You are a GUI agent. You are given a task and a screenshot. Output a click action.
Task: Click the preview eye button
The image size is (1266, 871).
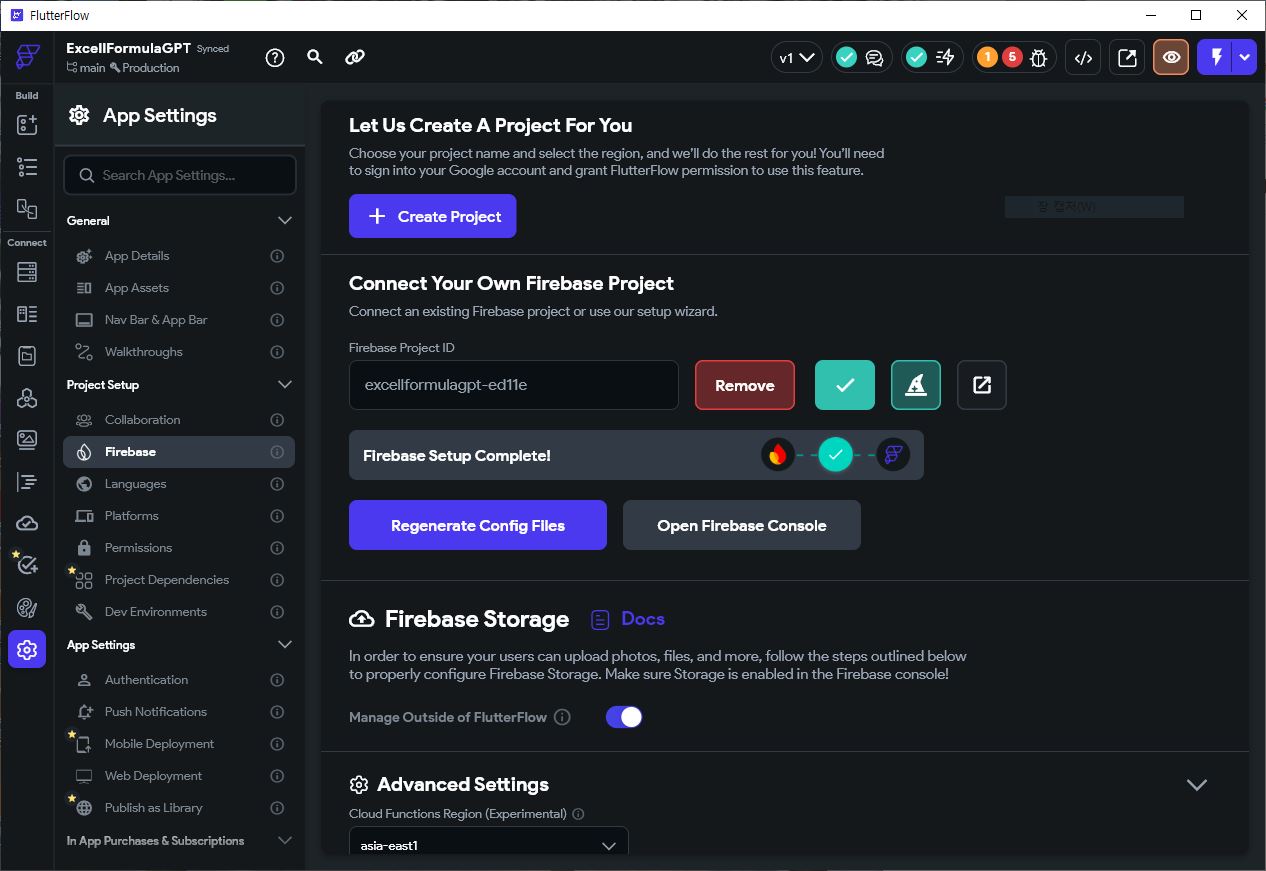[1171, 58]
